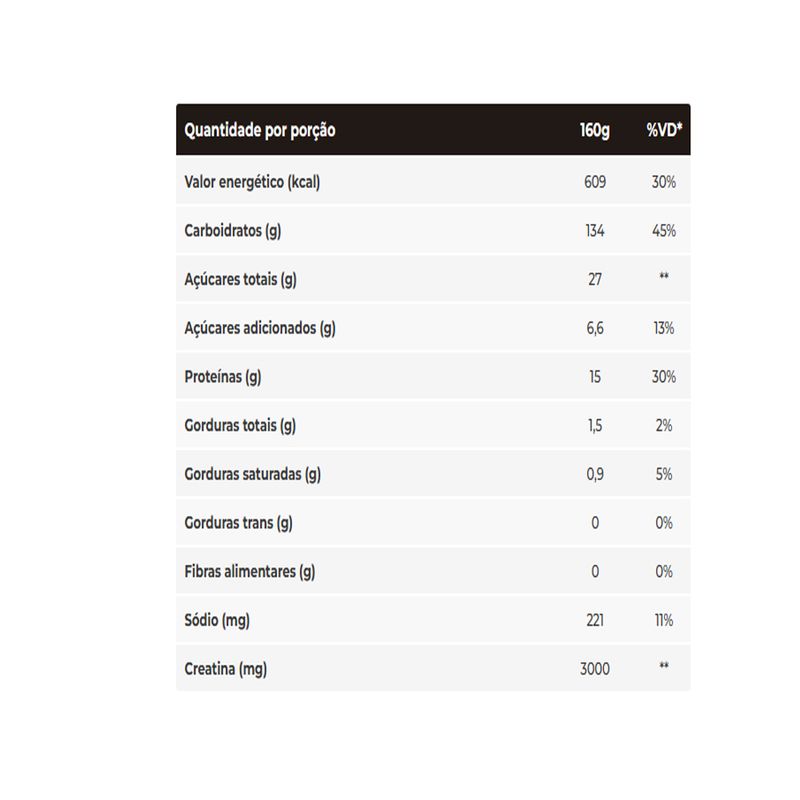Select the Valor energético (kcal) row label
This screenshot has width=800, height=800.
coord(252,182)
